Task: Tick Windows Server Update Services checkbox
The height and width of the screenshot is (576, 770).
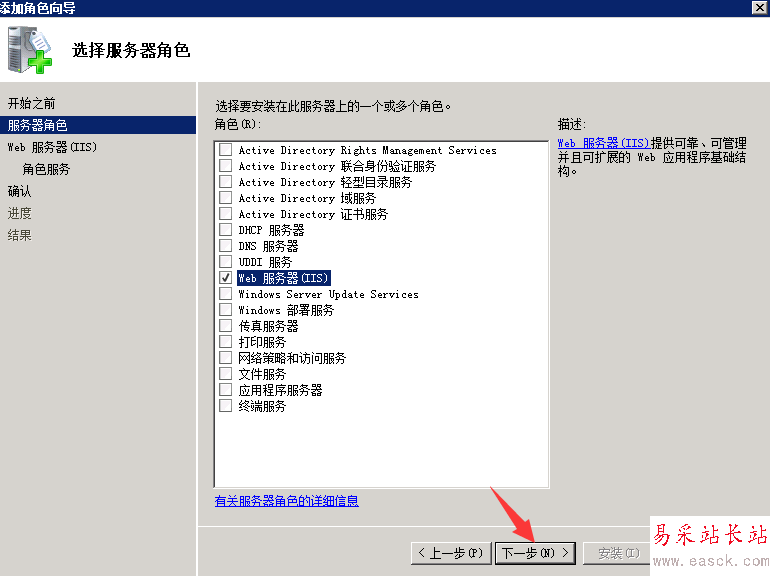Action: click(225, 294)
